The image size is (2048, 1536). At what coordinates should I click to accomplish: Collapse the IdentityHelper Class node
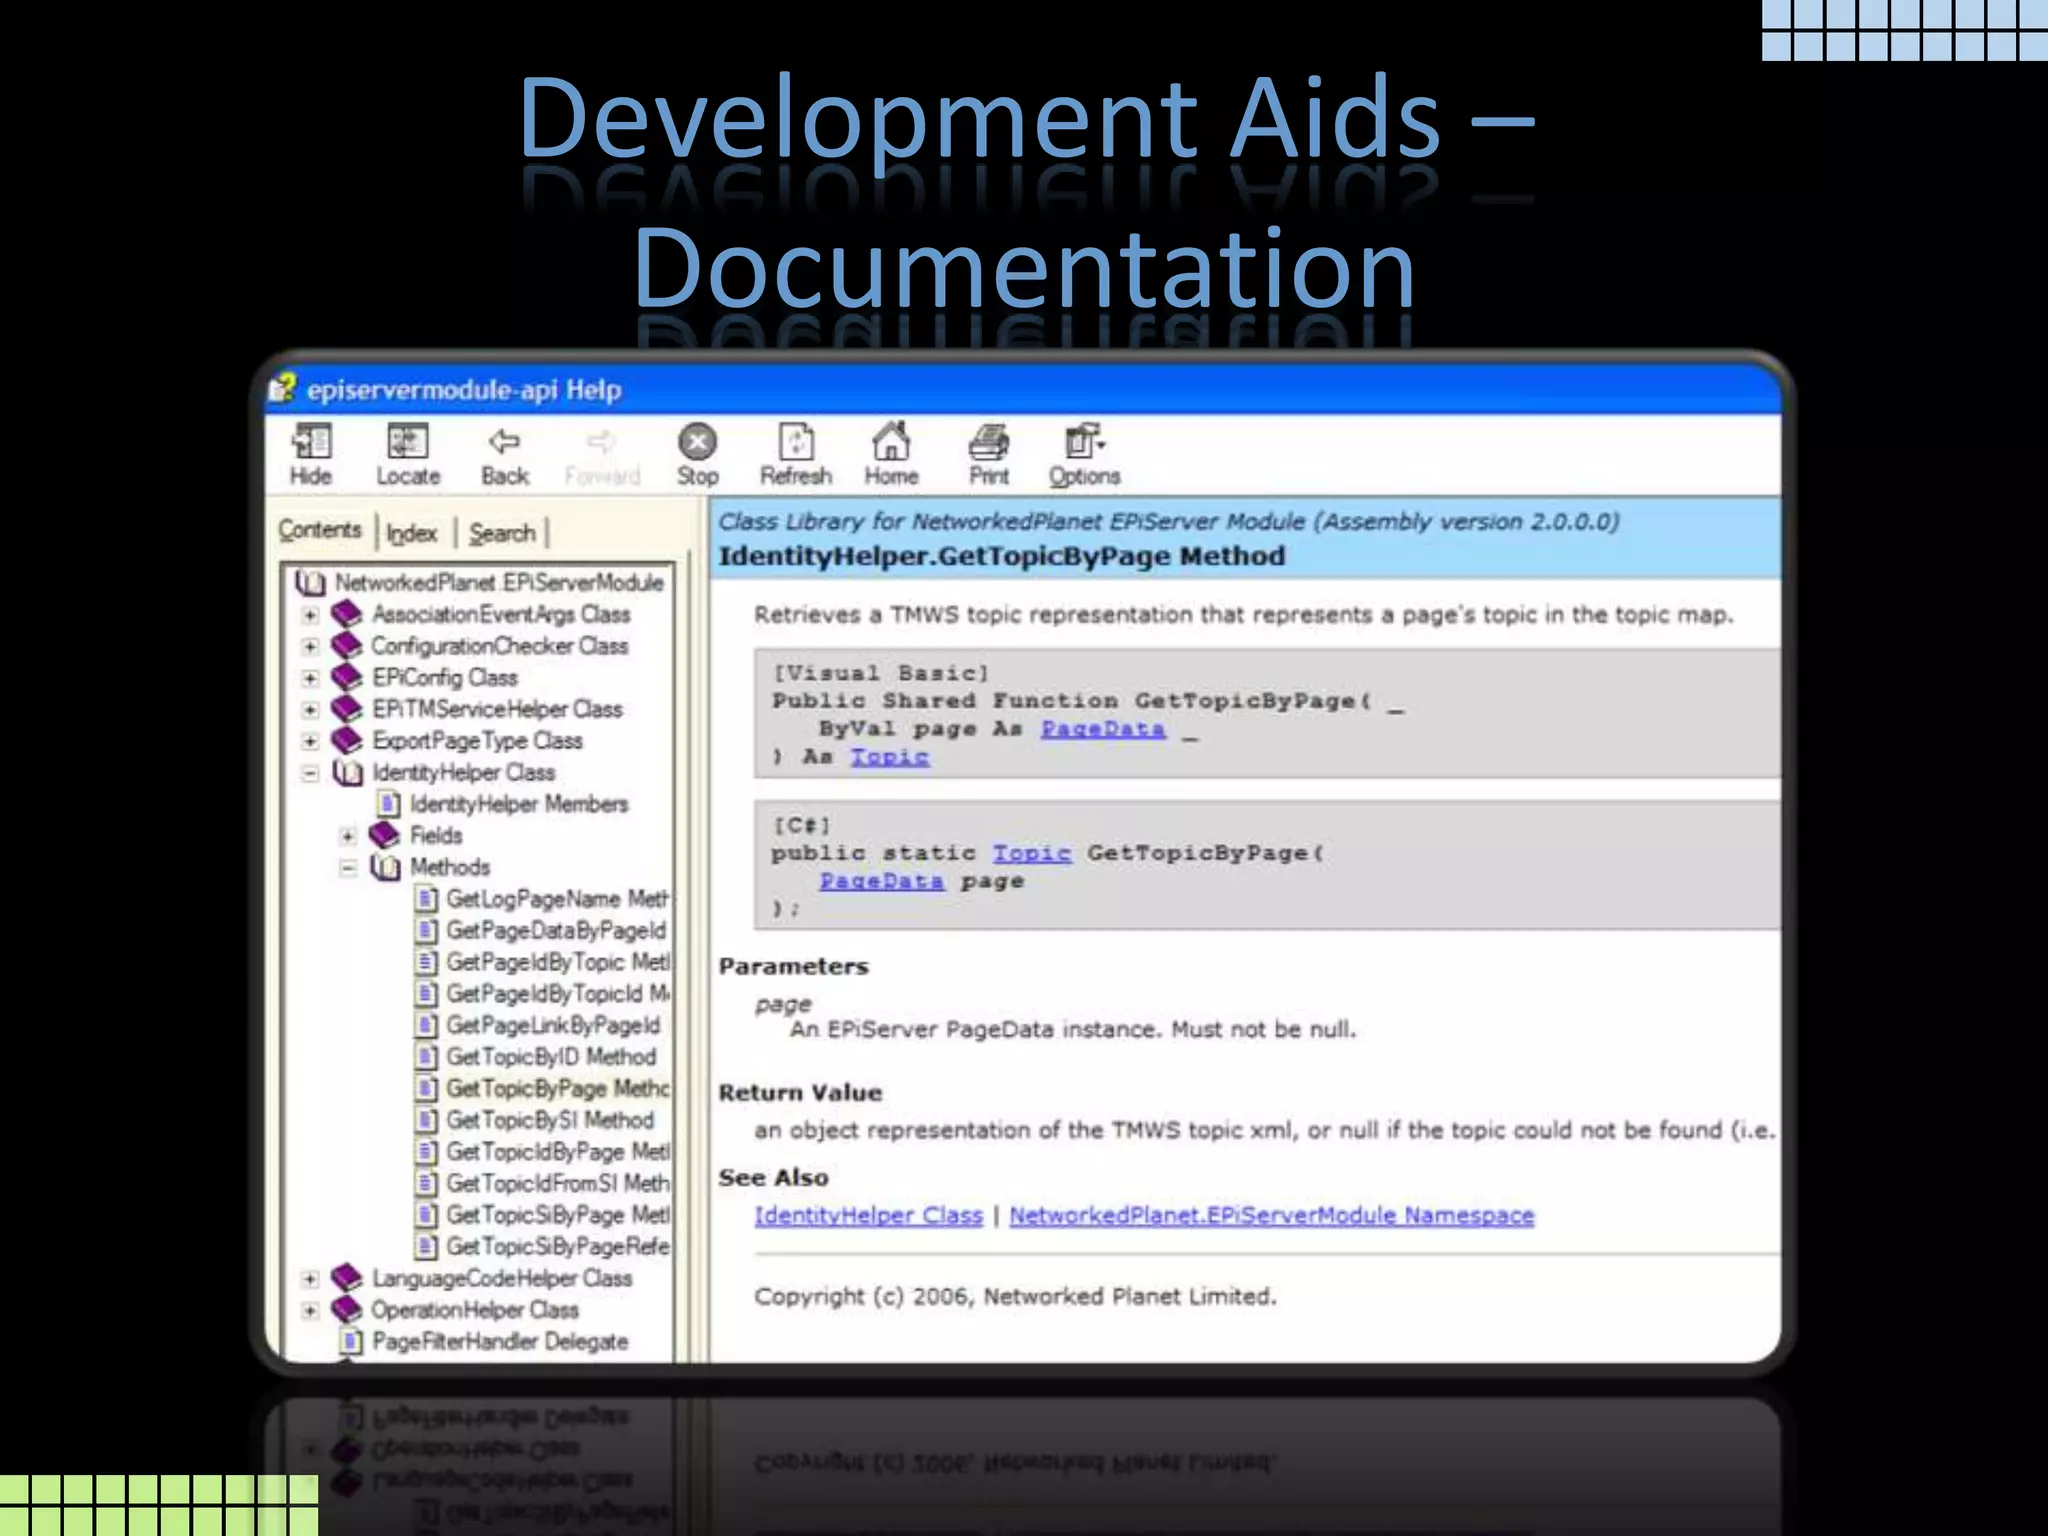click(310, 773)
